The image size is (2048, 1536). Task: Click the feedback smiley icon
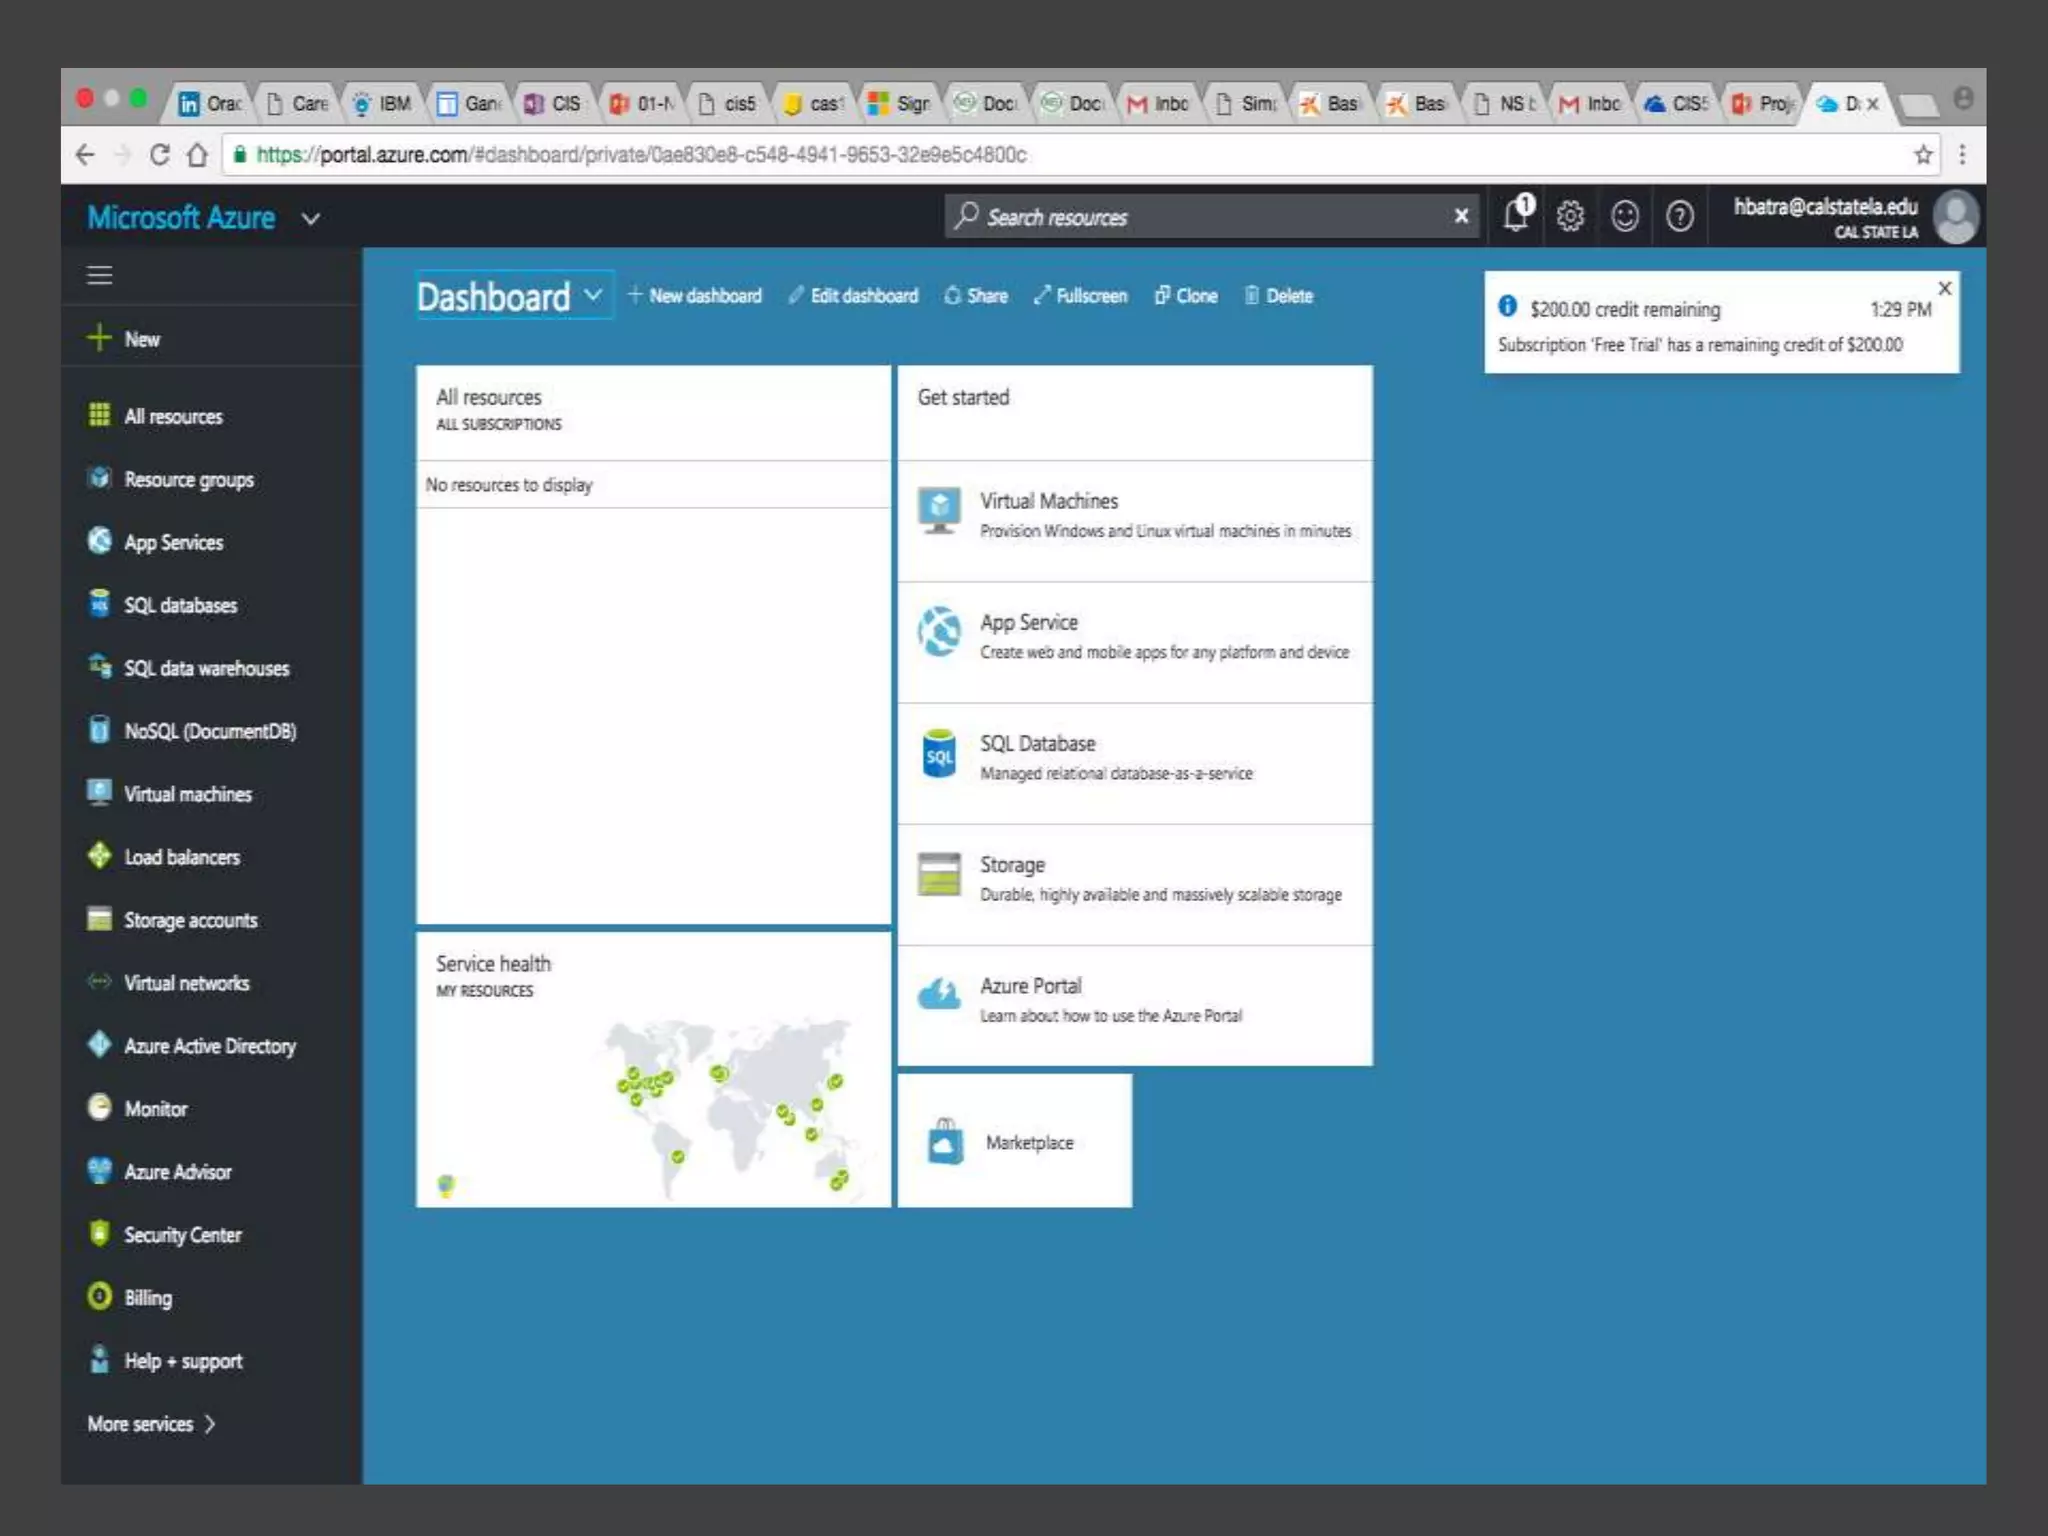click(x=1625, y=216)
